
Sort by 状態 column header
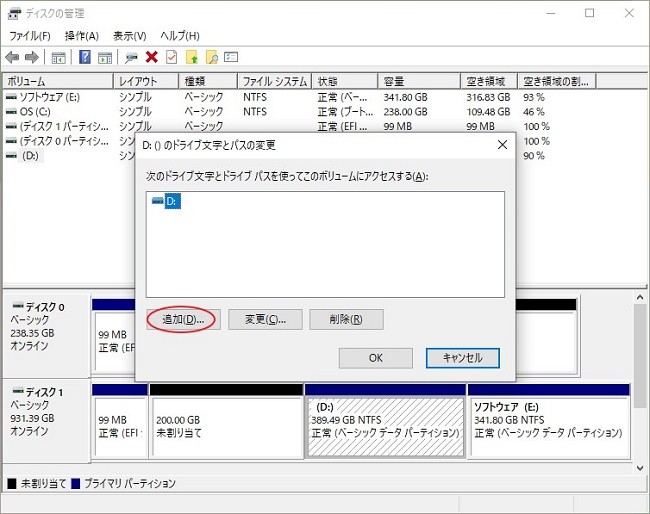pos(345,81)
